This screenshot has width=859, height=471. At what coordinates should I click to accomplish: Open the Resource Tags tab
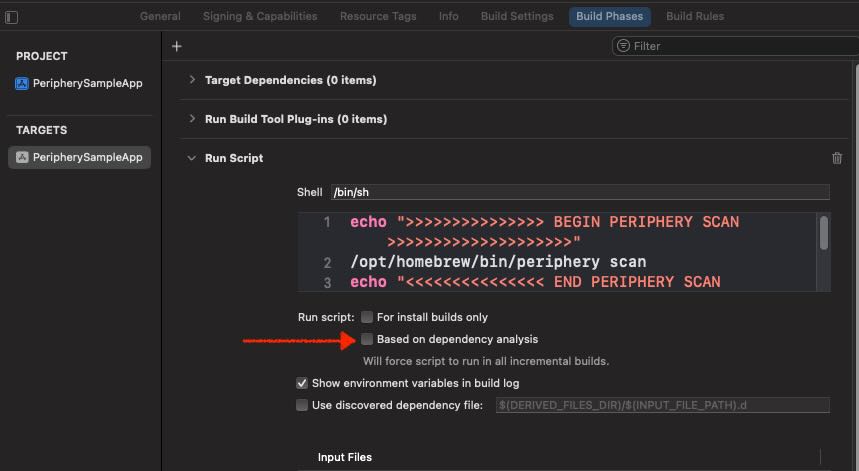click(x=378, y=16)
